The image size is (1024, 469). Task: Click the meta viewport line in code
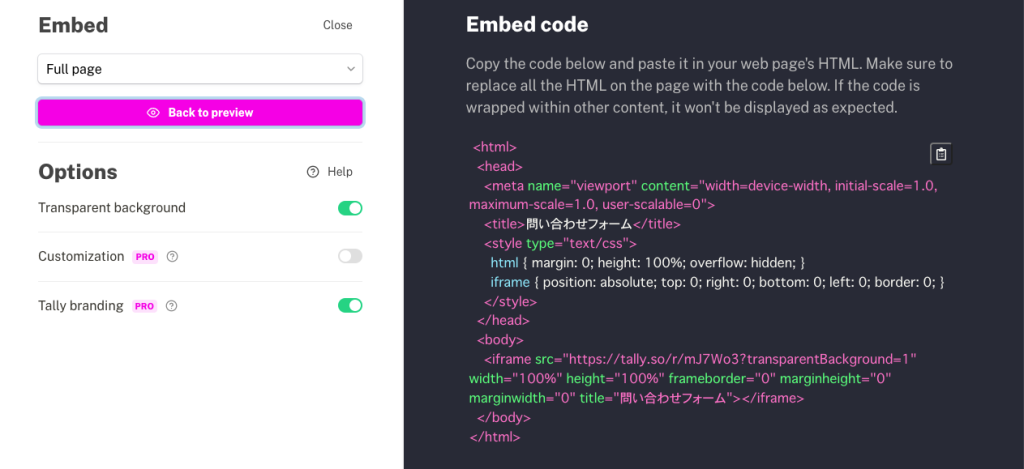705,195
